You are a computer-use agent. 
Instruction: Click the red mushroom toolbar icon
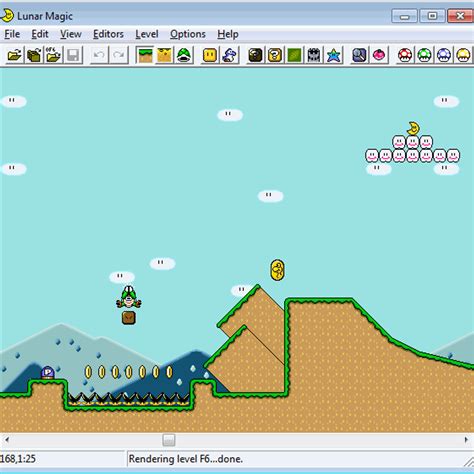point(405,55)
